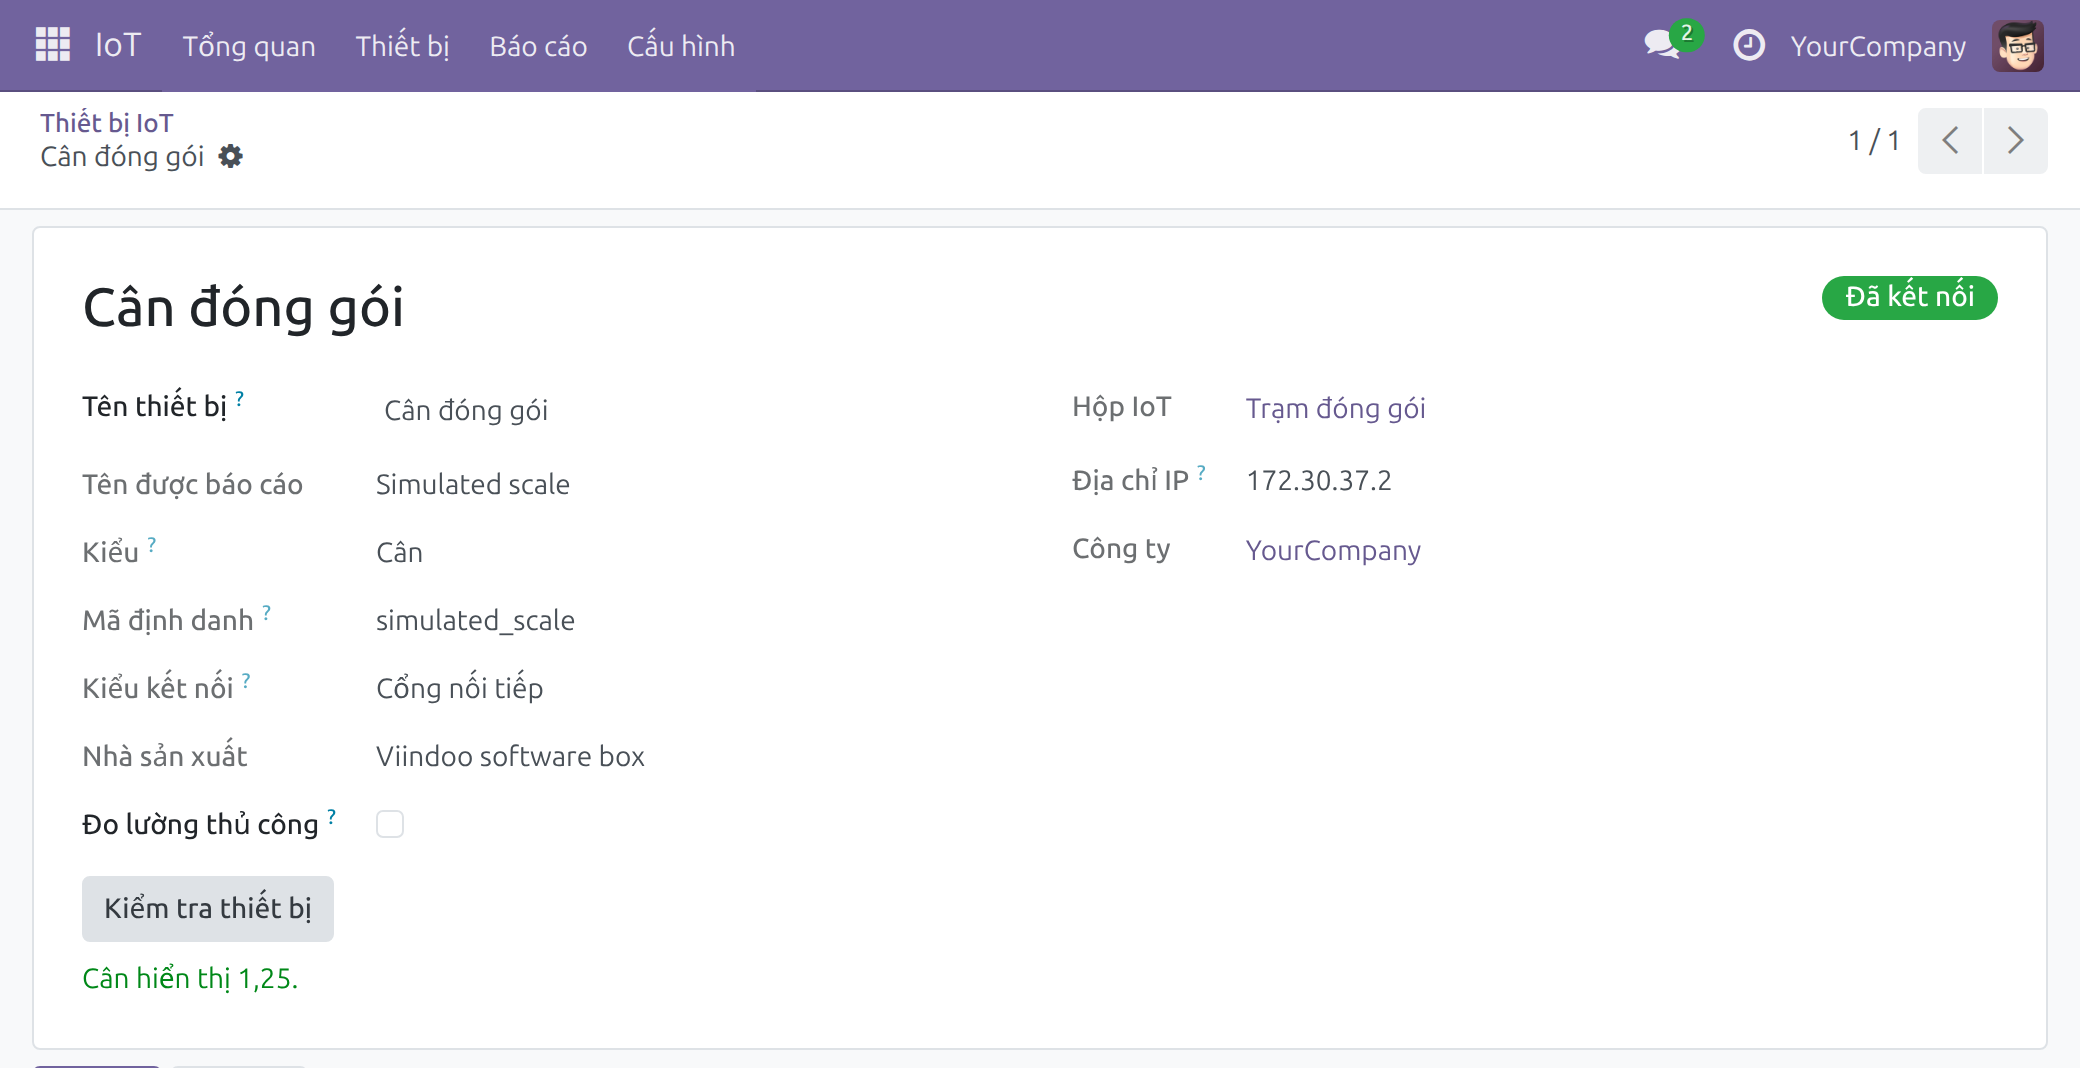Enable the Đo lường thủ công checkbox
The width and height of the screenshot is (2080, 1068).
[x=390, y=824]
